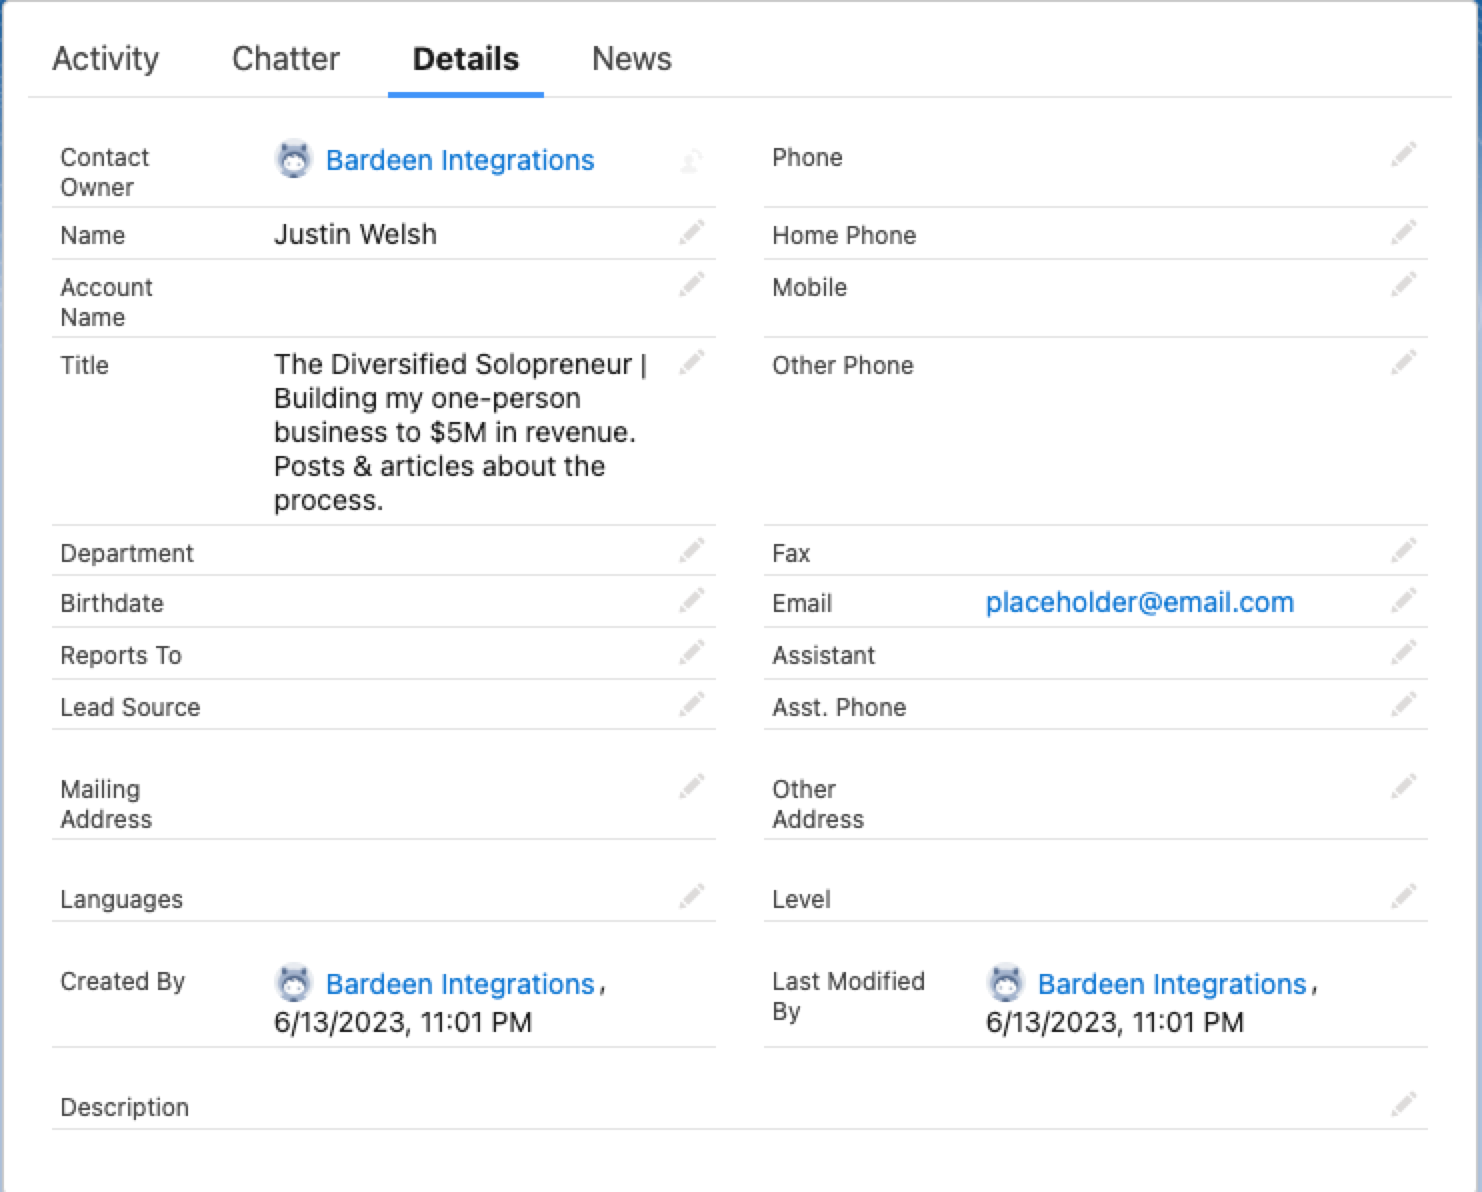Viewport: 1482px width, 1192px height.
Task: Edit Other Phone pencil icon
Action: click(x=1404, y=363)
